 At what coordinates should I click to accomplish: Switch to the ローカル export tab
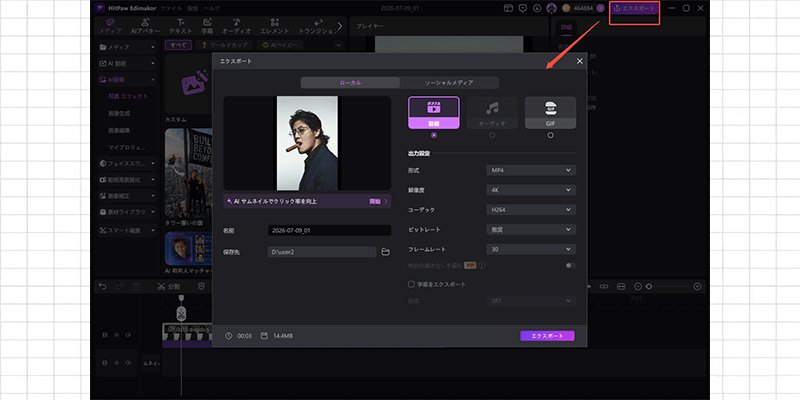(x=351, y=83)
